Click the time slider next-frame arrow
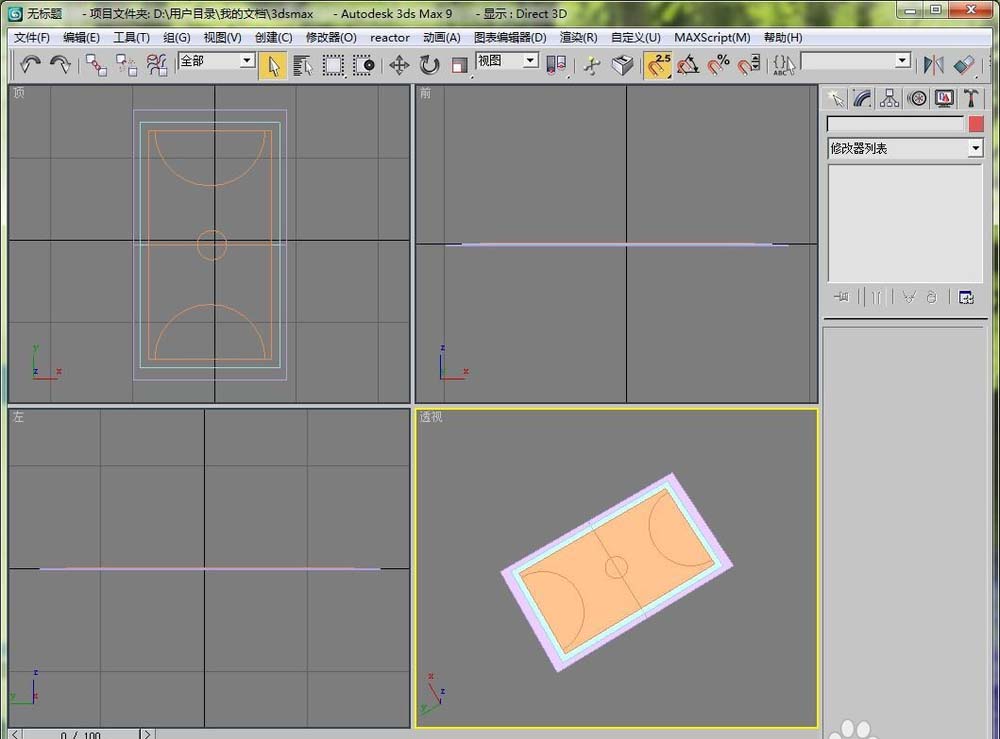The image size is (1000, 739). (147, 735)
